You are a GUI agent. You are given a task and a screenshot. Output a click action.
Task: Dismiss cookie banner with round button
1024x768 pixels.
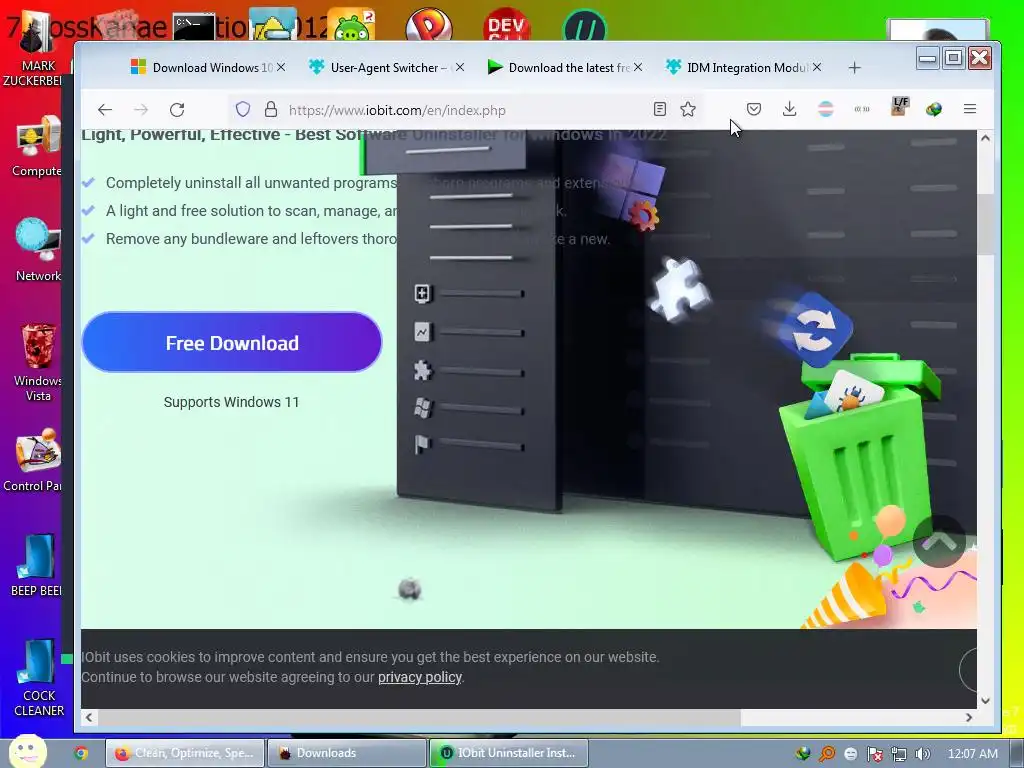coord(968,669)
